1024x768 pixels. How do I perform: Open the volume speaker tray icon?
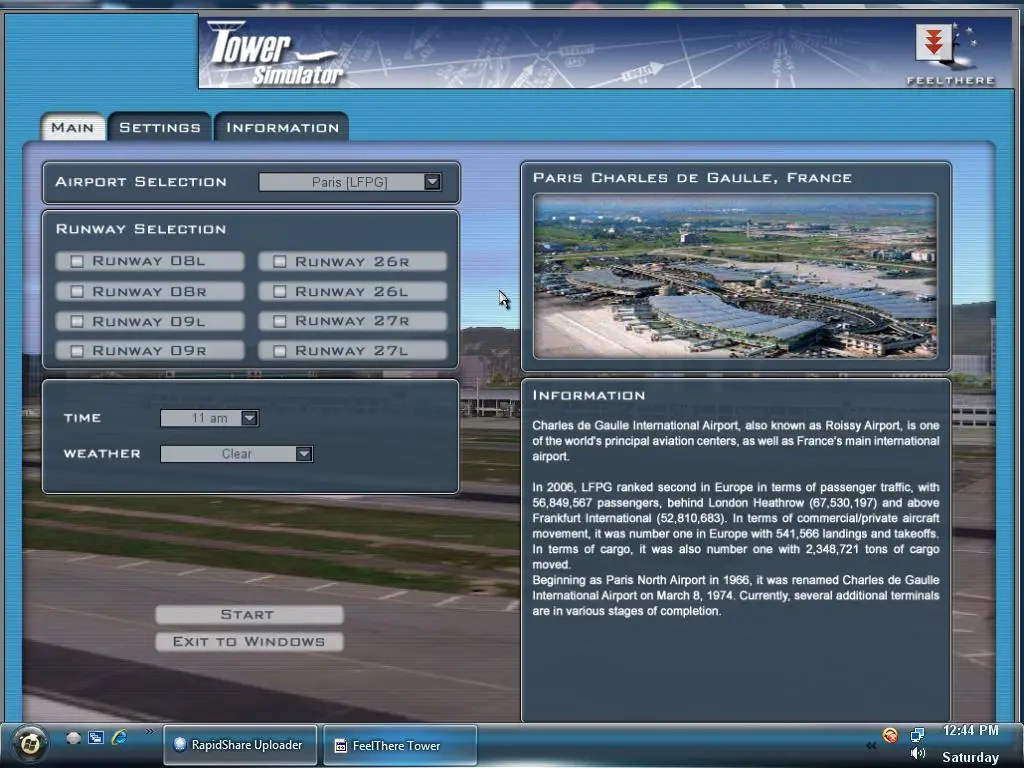[918, 754]
